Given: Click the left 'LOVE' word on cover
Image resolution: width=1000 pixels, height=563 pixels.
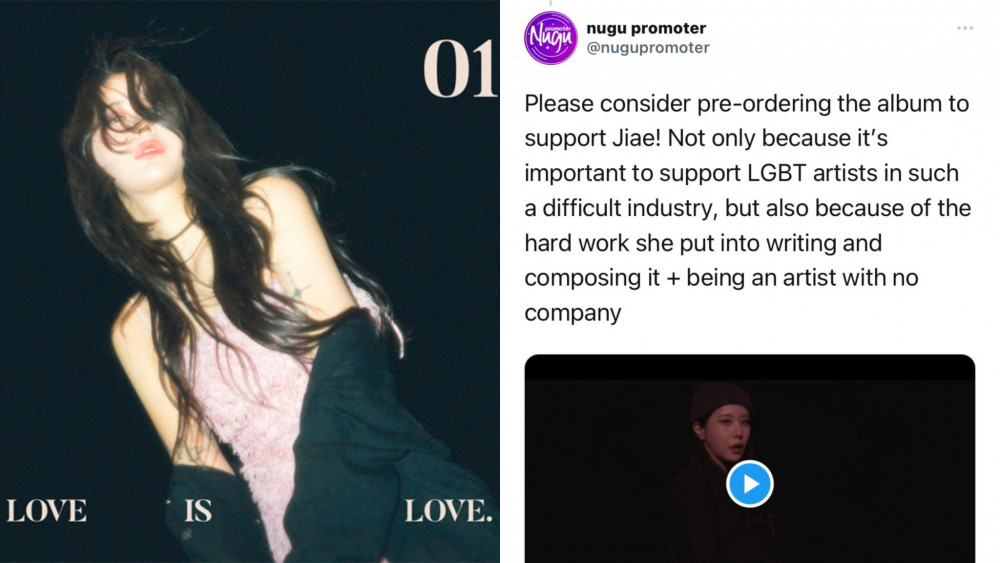Looking at the screenshot, I should 47,511.
